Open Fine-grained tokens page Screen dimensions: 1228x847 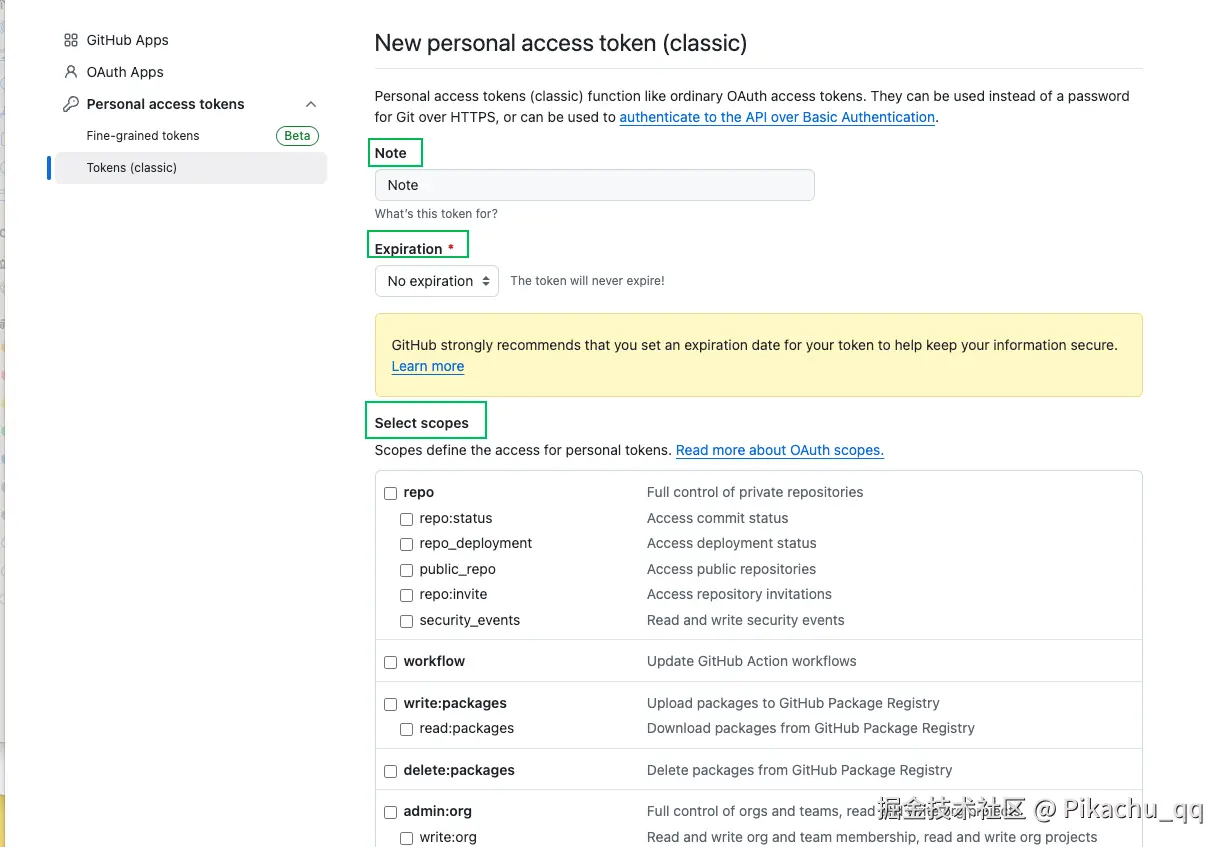point(143,136)
